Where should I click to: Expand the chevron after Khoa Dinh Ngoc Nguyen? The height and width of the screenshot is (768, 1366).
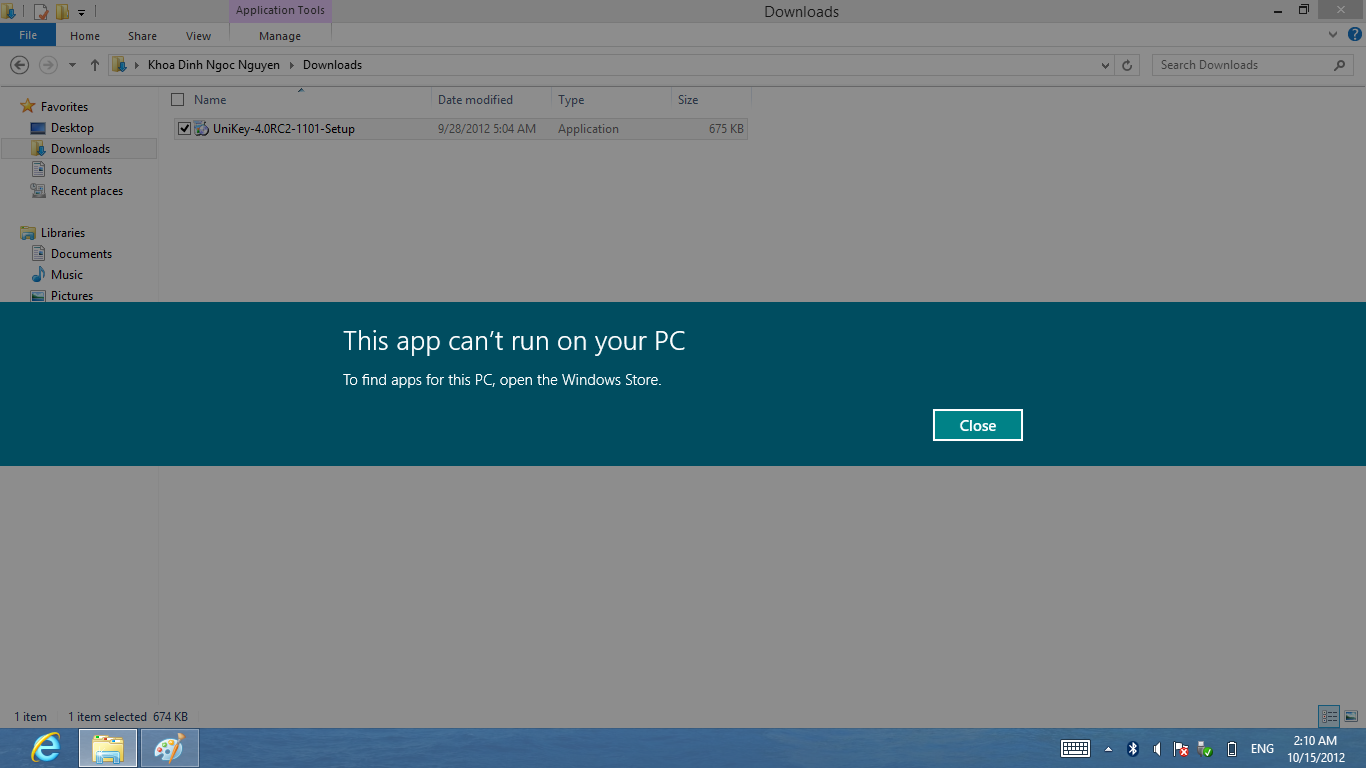coord(292,65)
